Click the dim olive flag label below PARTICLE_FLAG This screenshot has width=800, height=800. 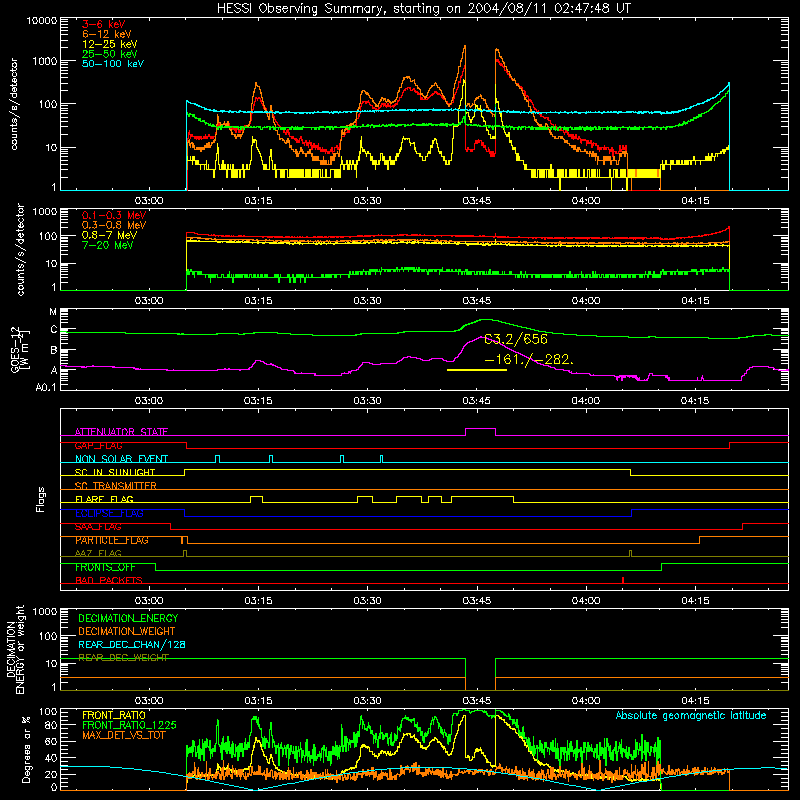[x=98, y=553]
